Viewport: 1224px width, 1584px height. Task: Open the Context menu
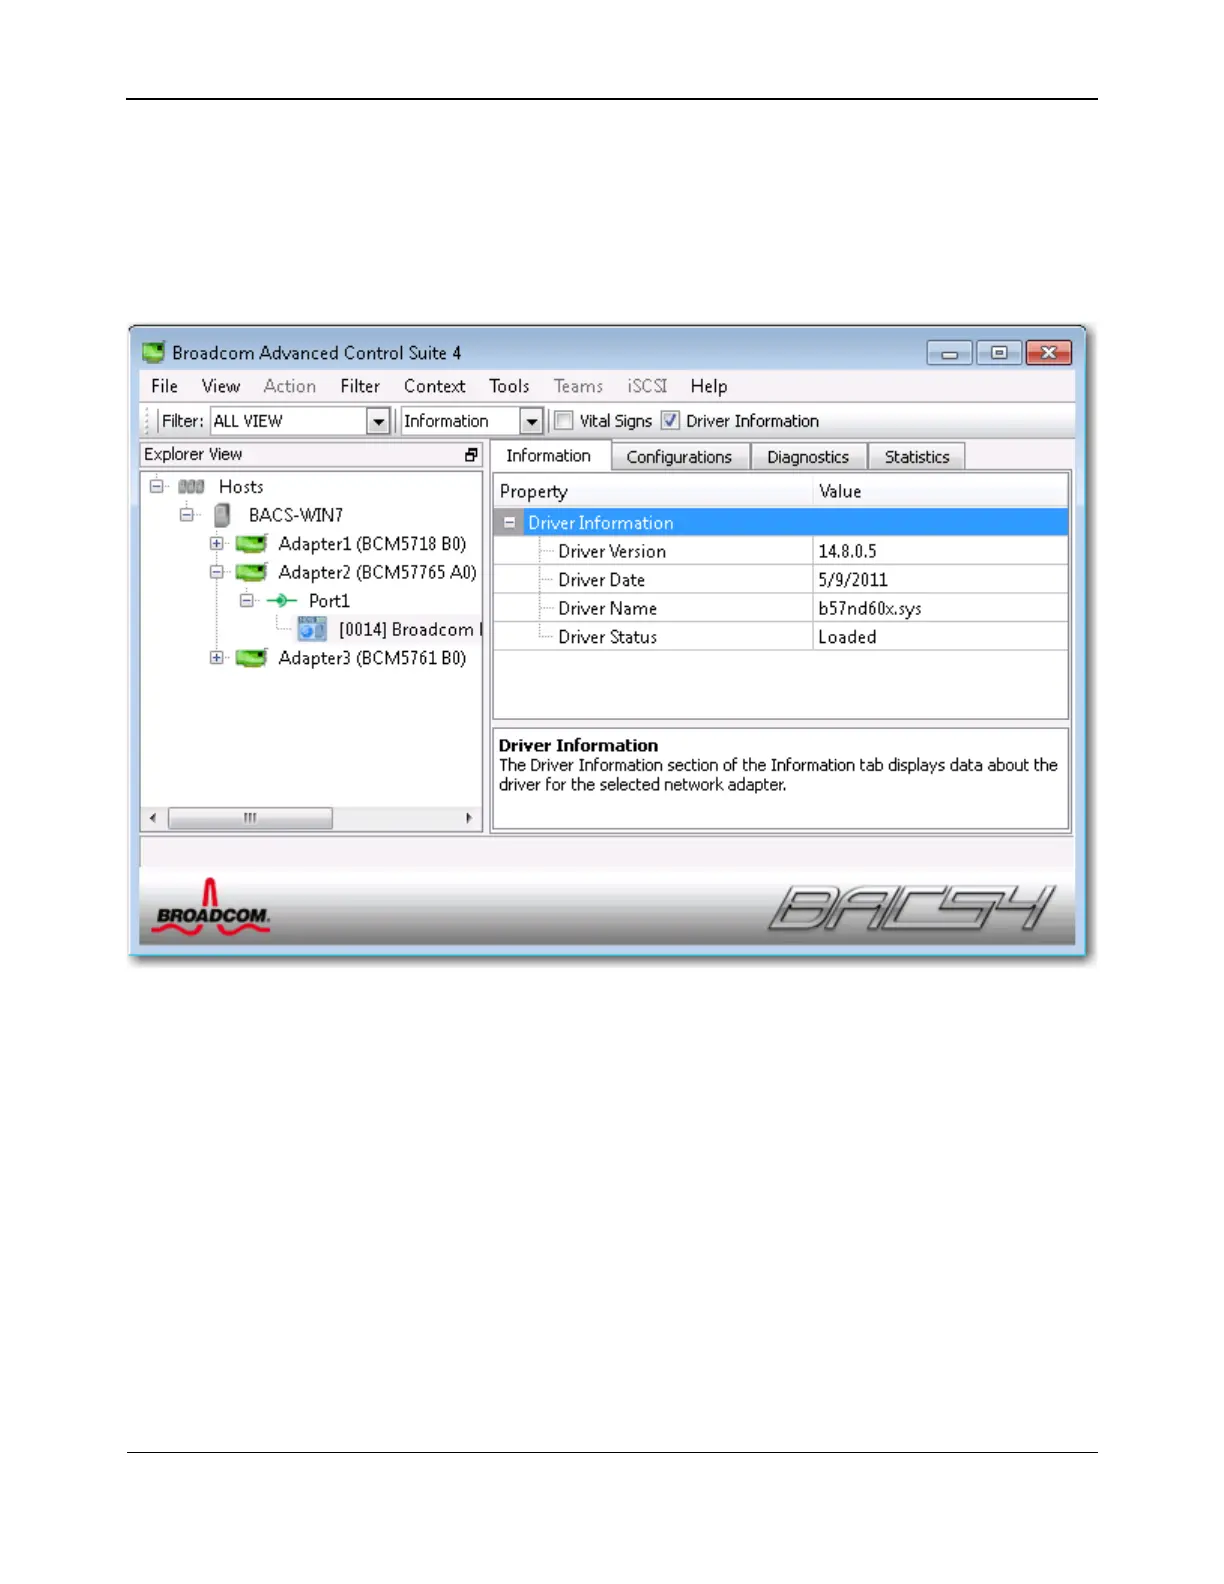pyautogui.click(x=434, y=386)
